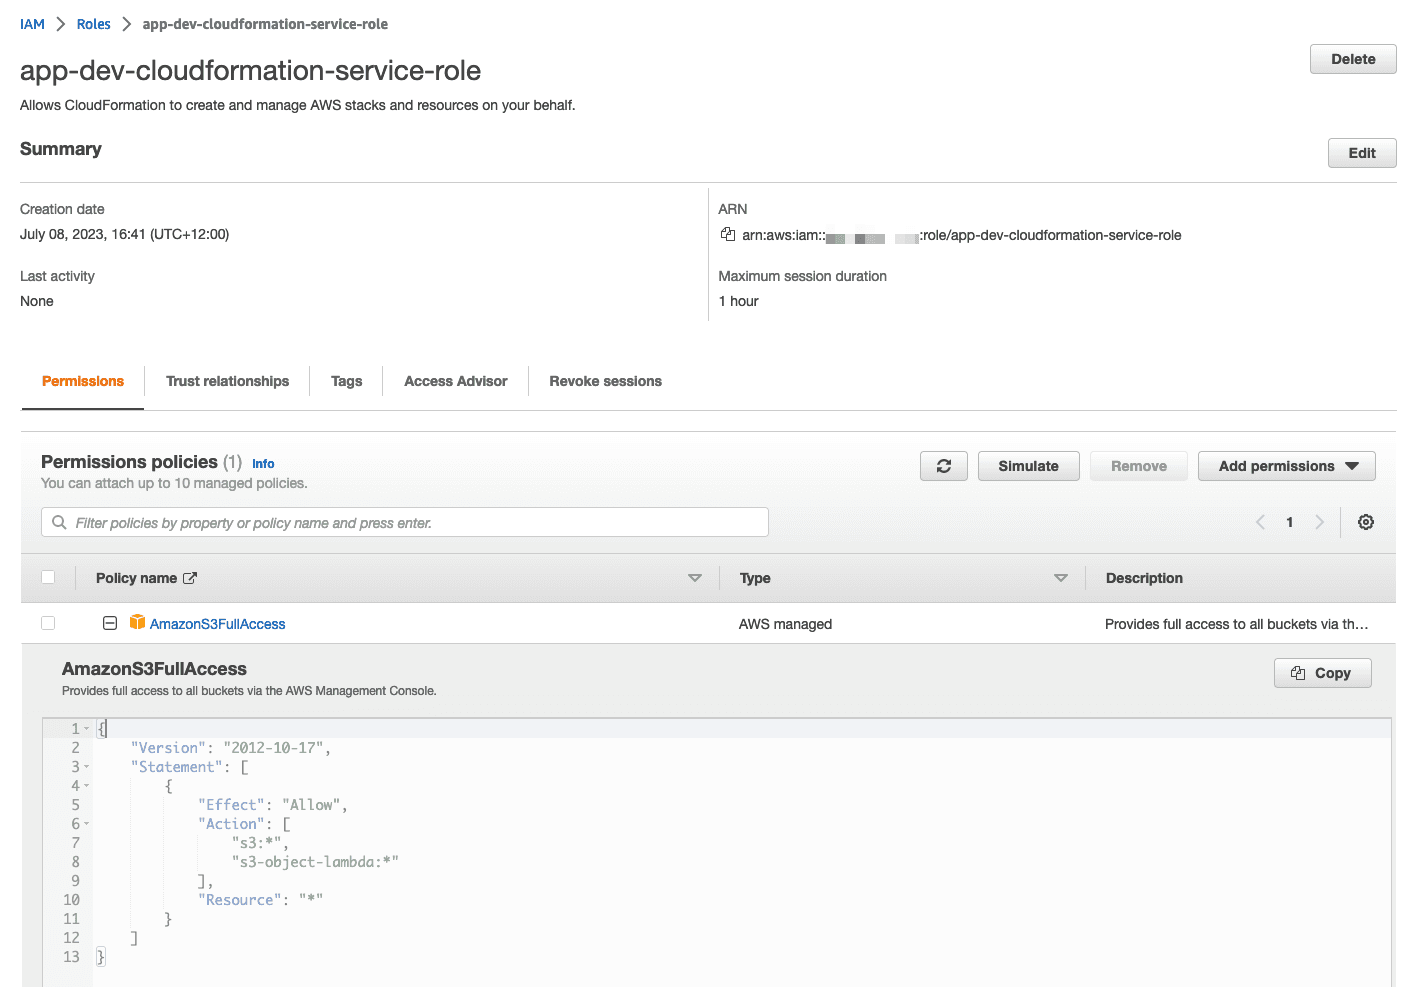This screenshot has height=987, width=1422.
Task: Focus the filter policies search field
Action: [405, 522]
